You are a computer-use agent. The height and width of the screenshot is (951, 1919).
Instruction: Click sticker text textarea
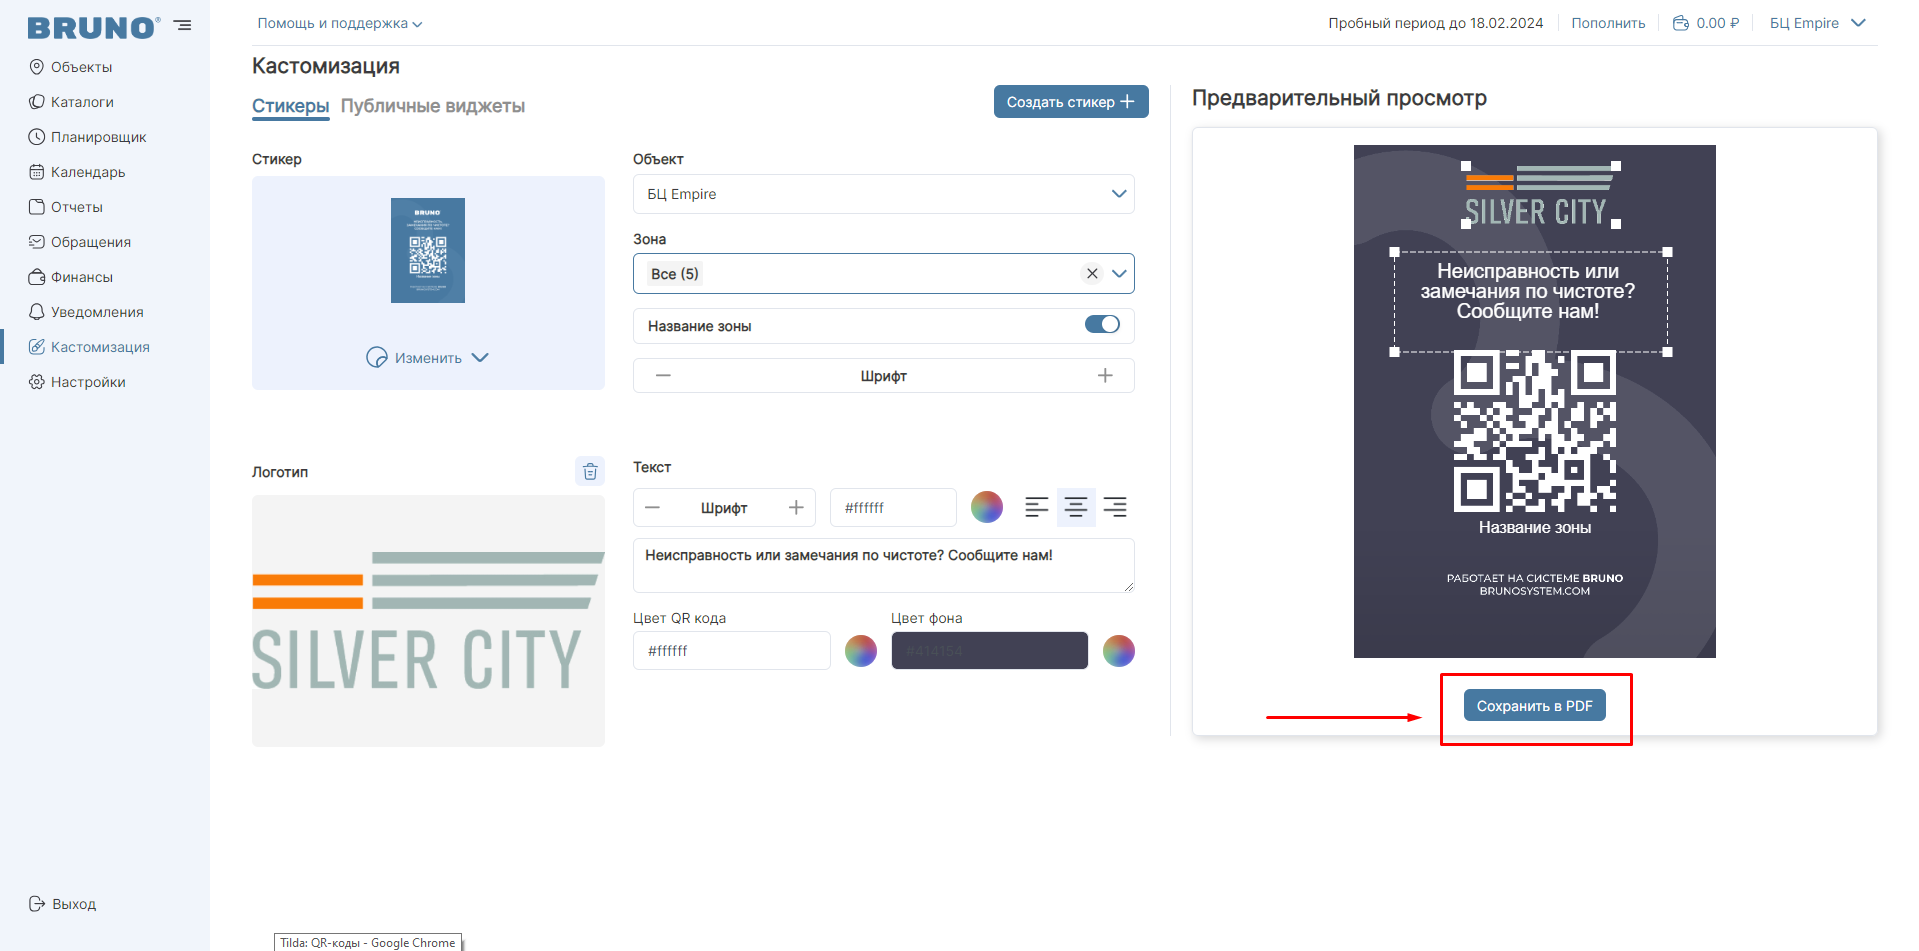884,565
